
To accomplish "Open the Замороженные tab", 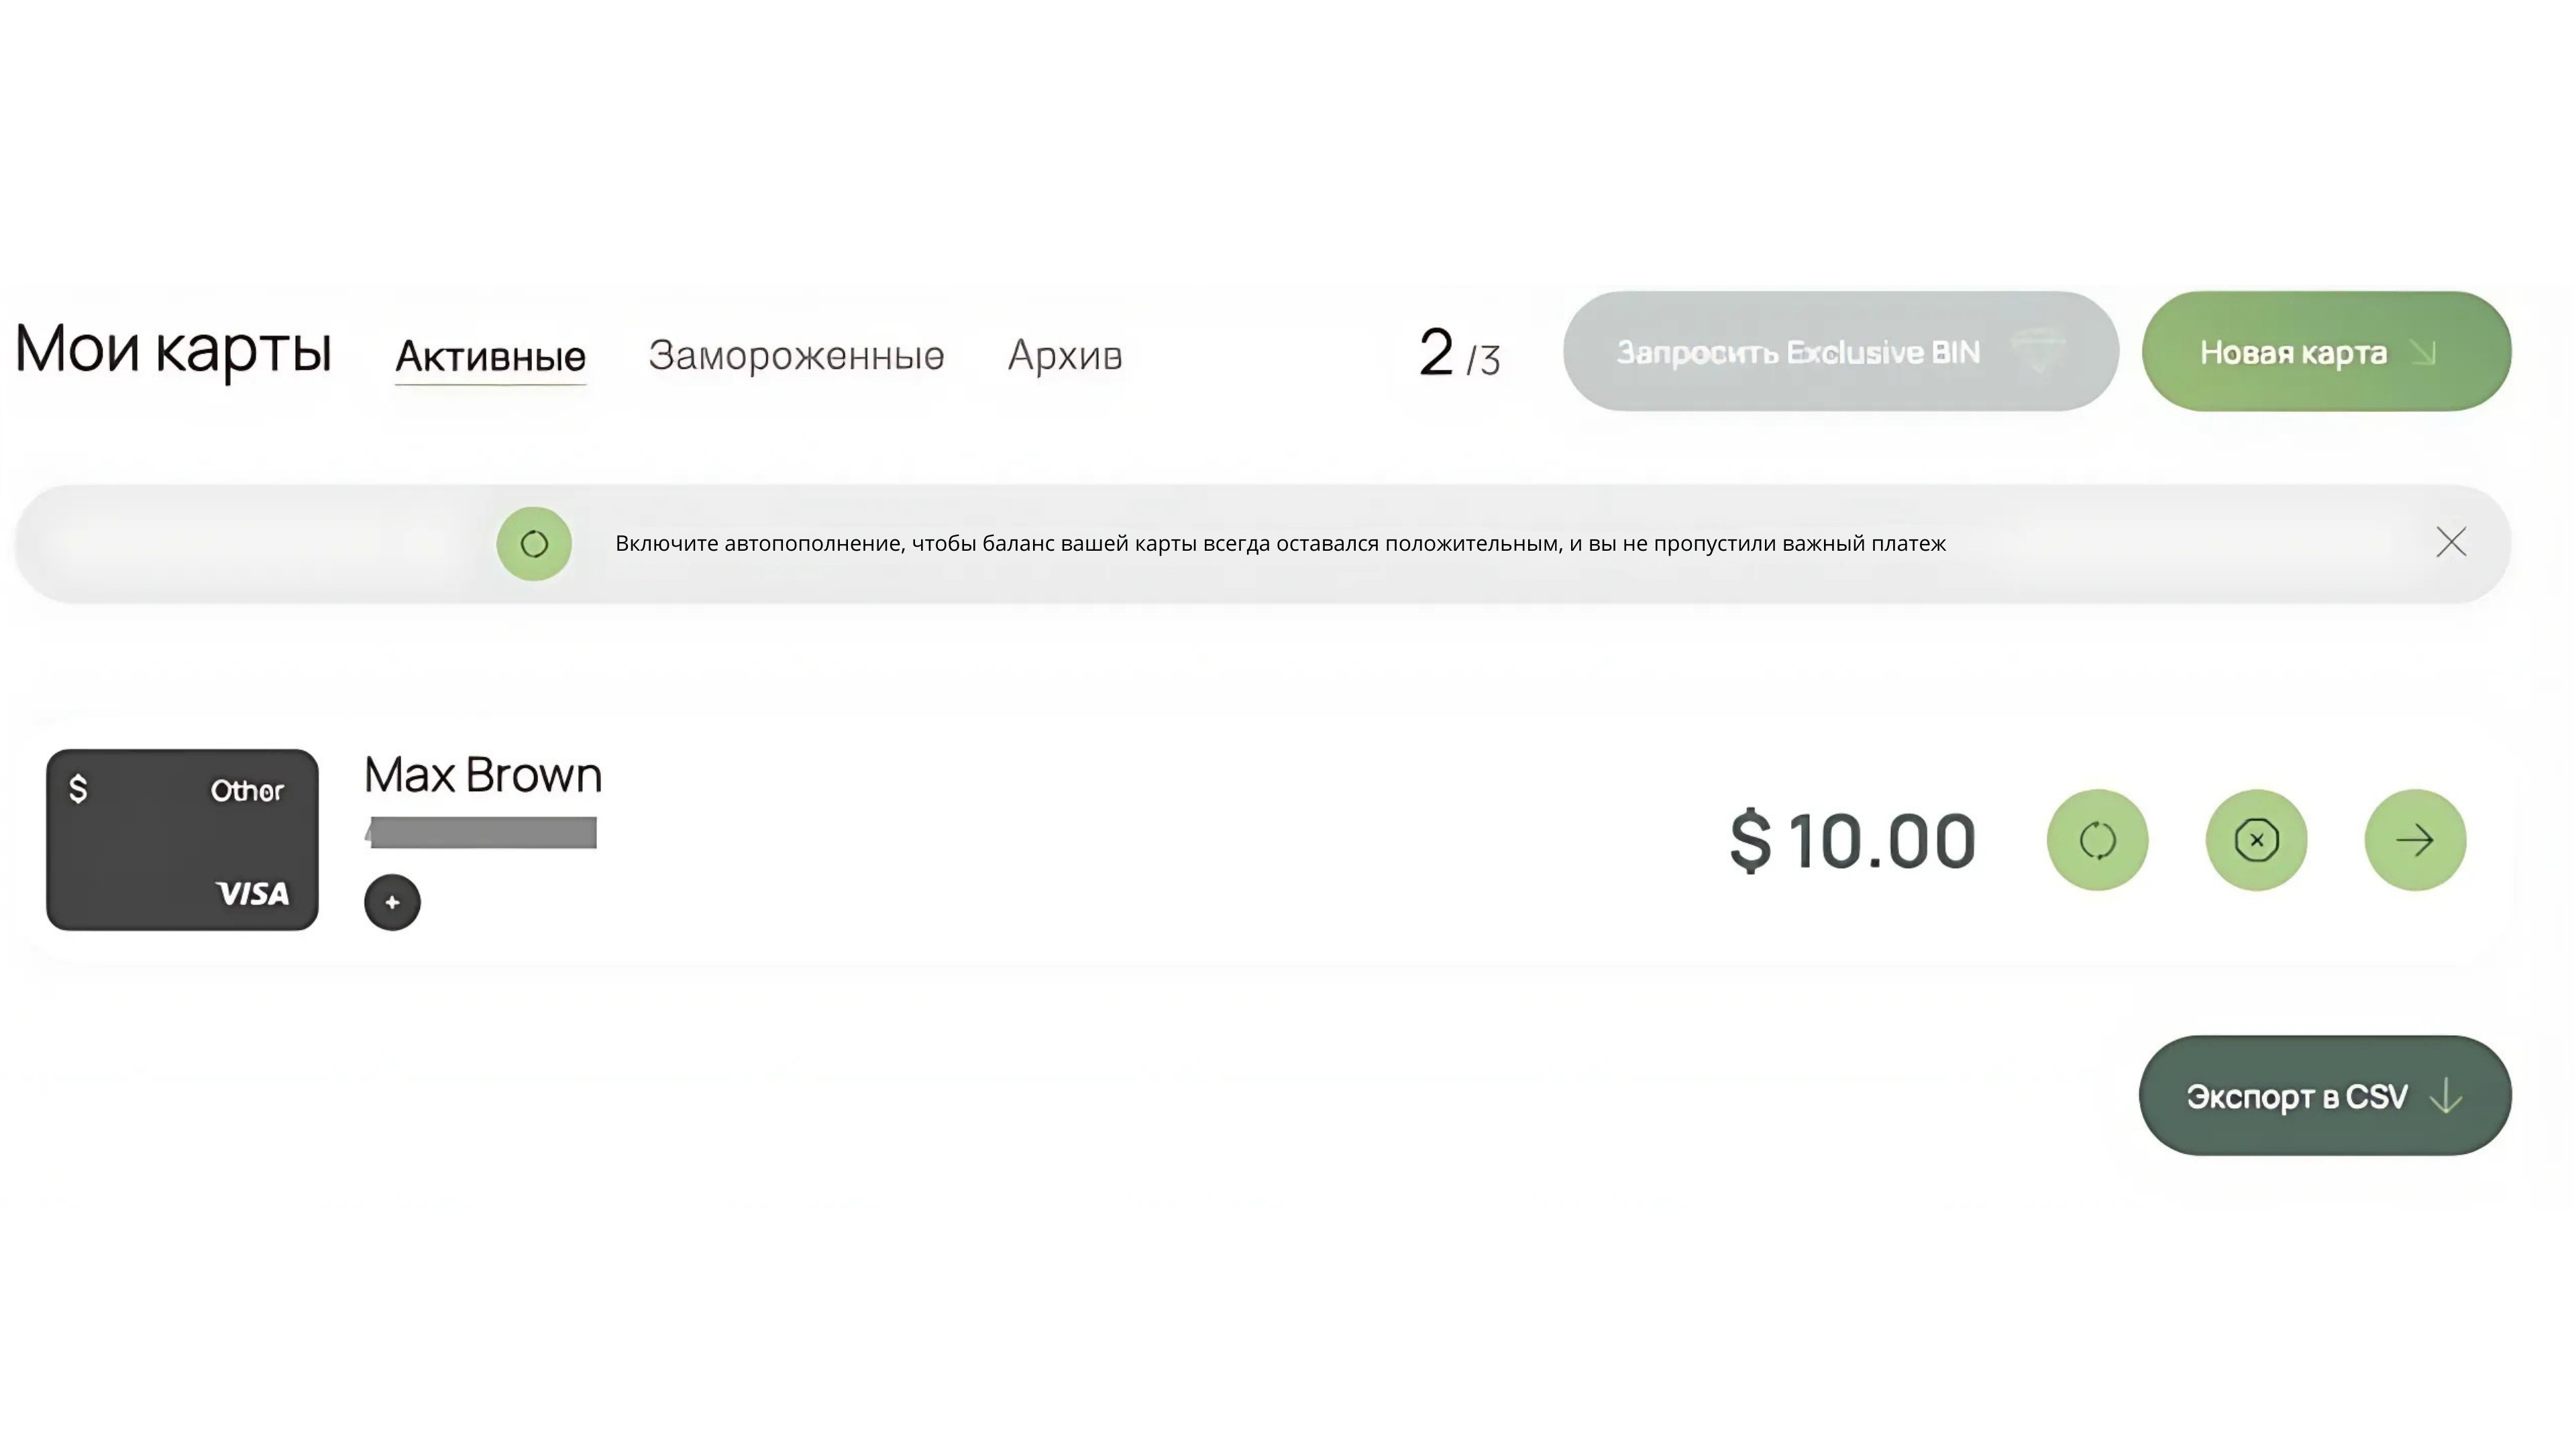I will tap(796, 355).
